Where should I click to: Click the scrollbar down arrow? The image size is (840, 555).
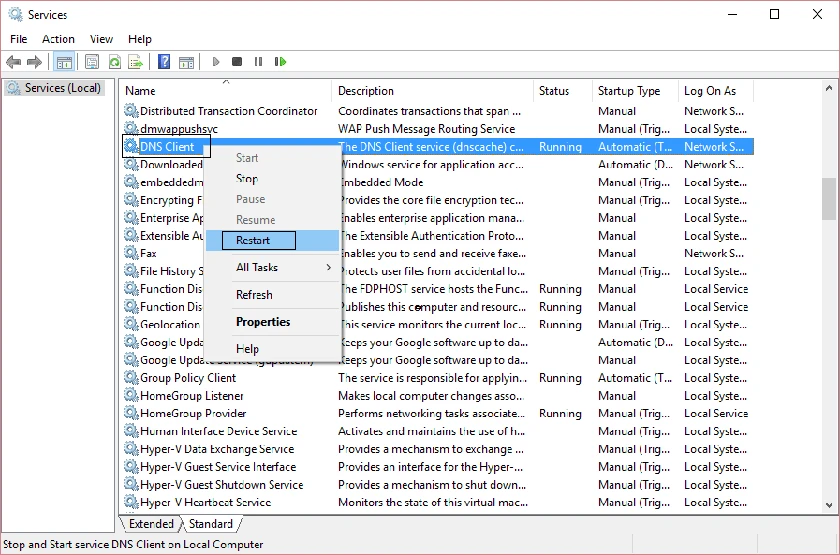pyautogui.click(x=829, y=505)
